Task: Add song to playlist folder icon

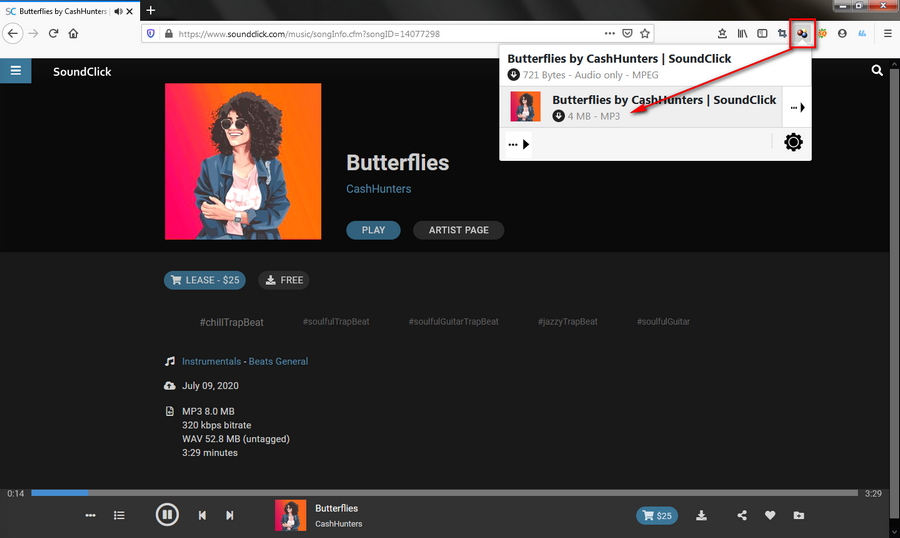Action: pos(798,516)
